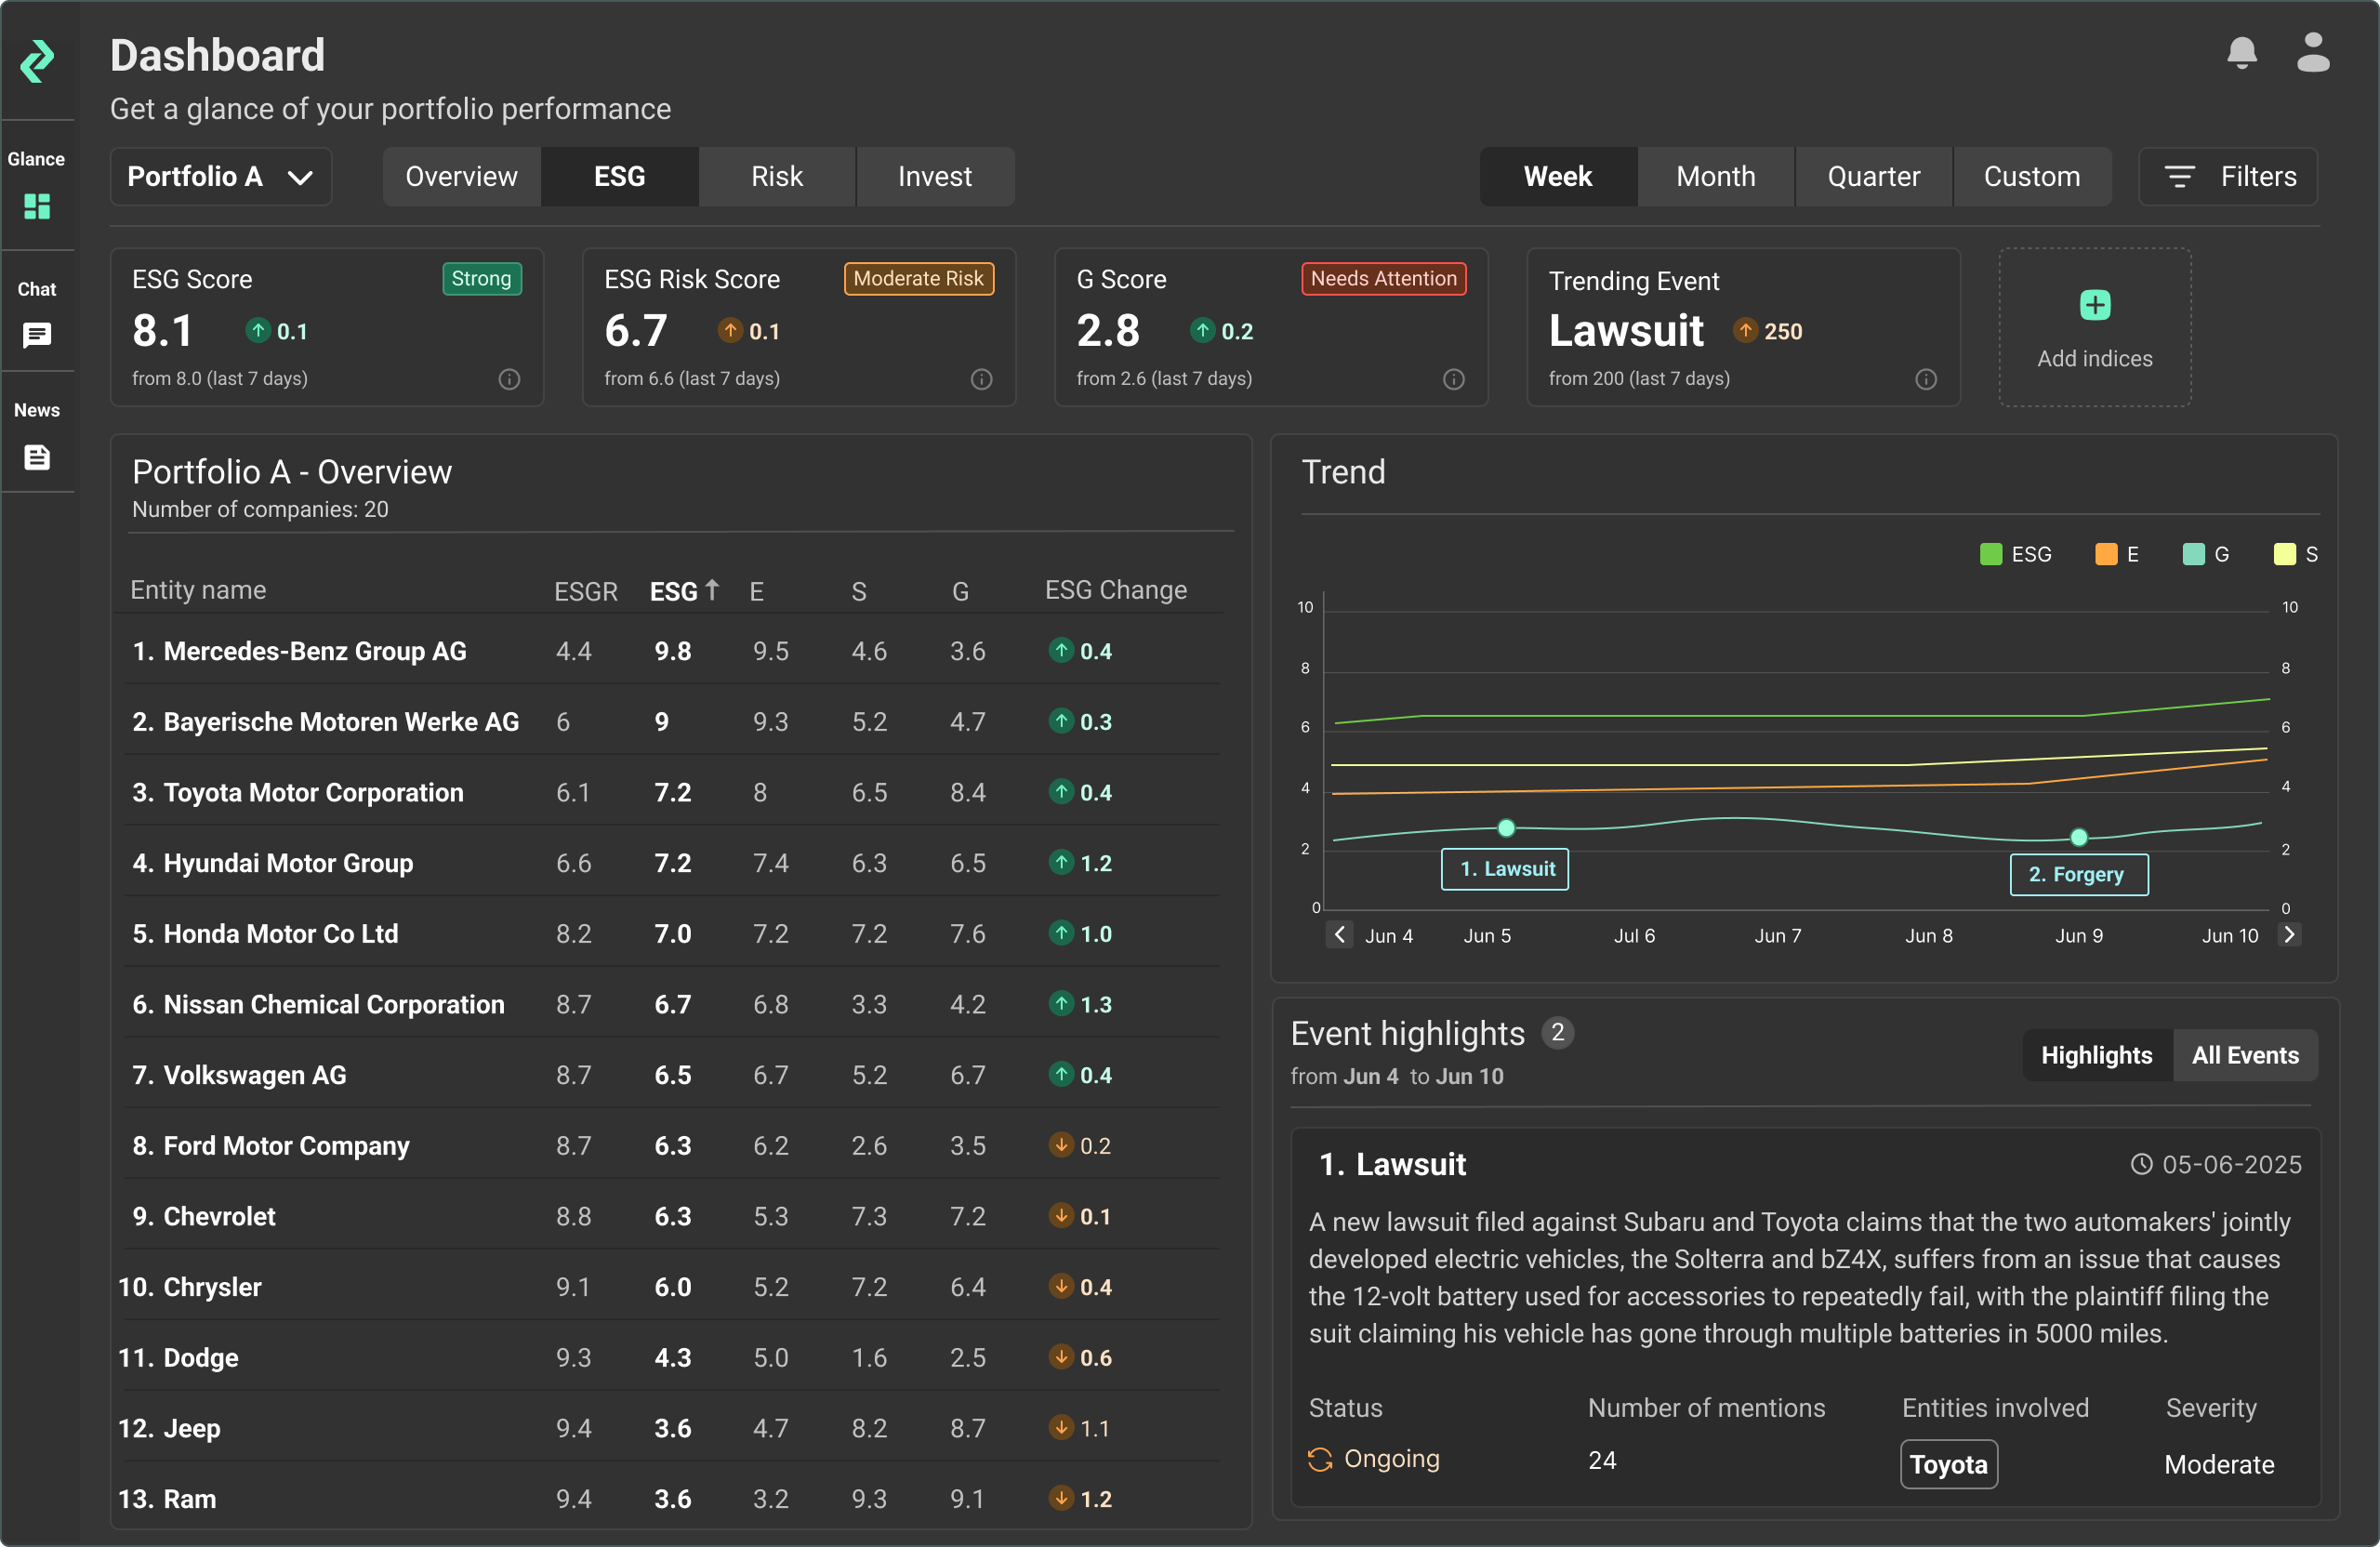The height and width of the screenshot is (1547, 2380).
Task: Click the G Score info icon
Action: click(1453, 379)
